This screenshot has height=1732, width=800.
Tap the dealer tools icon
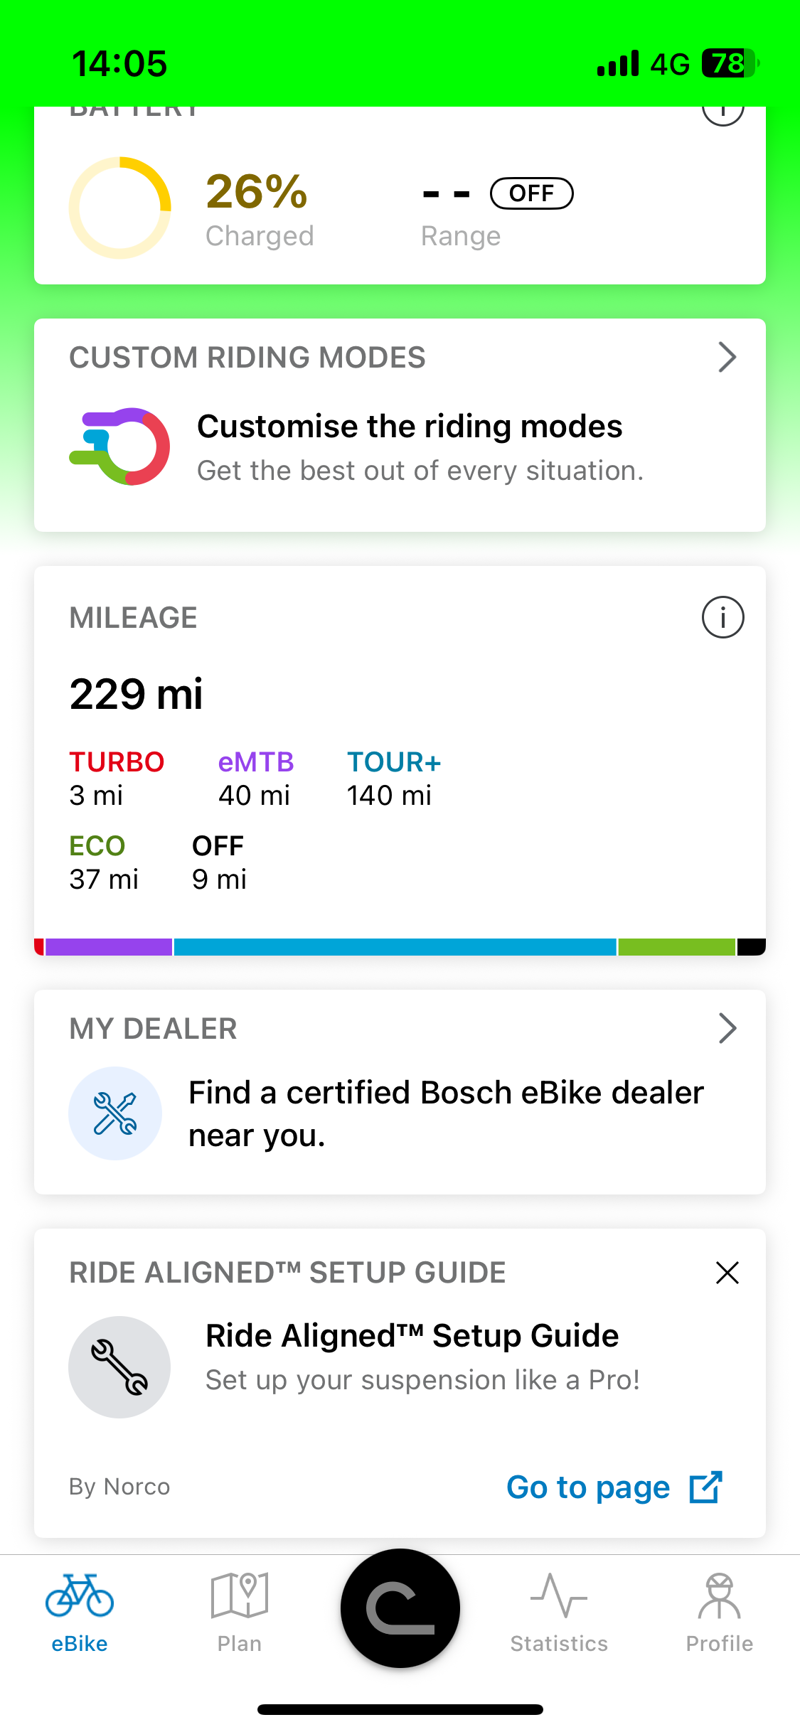tap(115, 1113)
